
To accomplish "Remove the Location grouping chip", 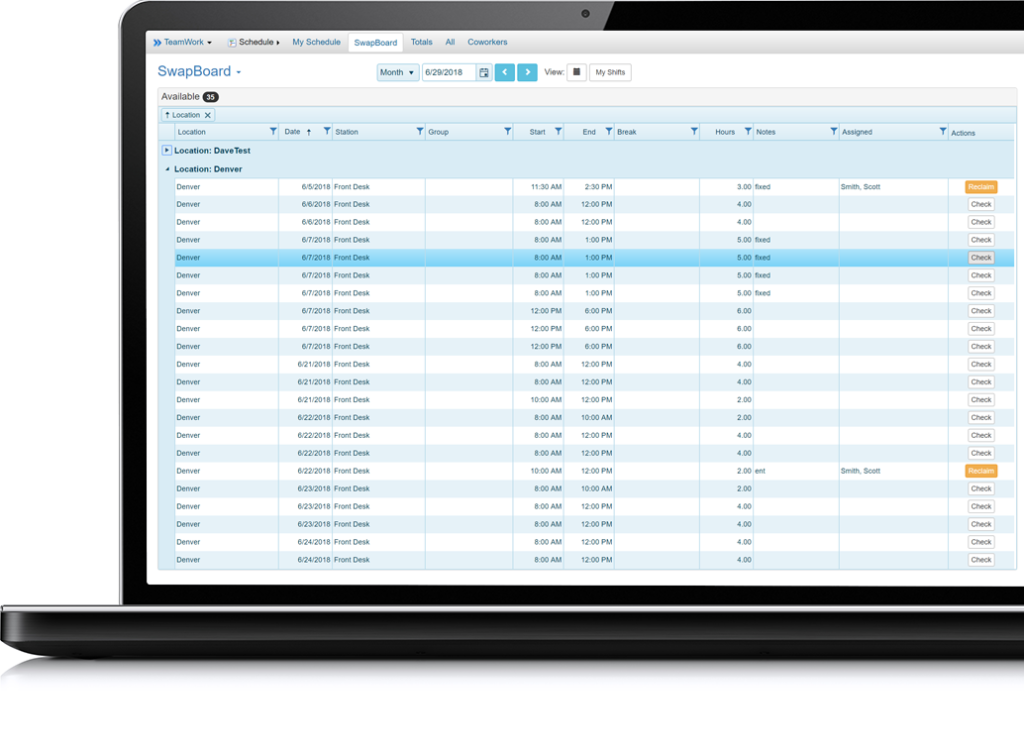I will click(x=208, y=116).
